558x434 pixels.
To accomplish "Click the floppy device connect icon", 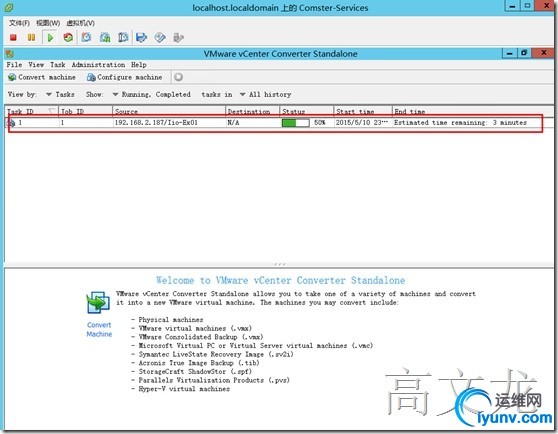I will click(141, 37).
